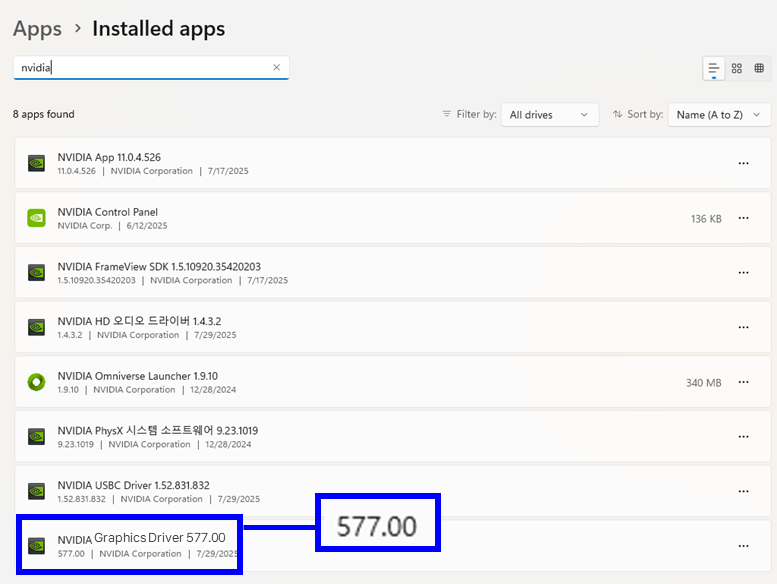Click the NVIDIA FrameView SDK icon
Viewport: 777px width, 584px height.
[36, 272]
